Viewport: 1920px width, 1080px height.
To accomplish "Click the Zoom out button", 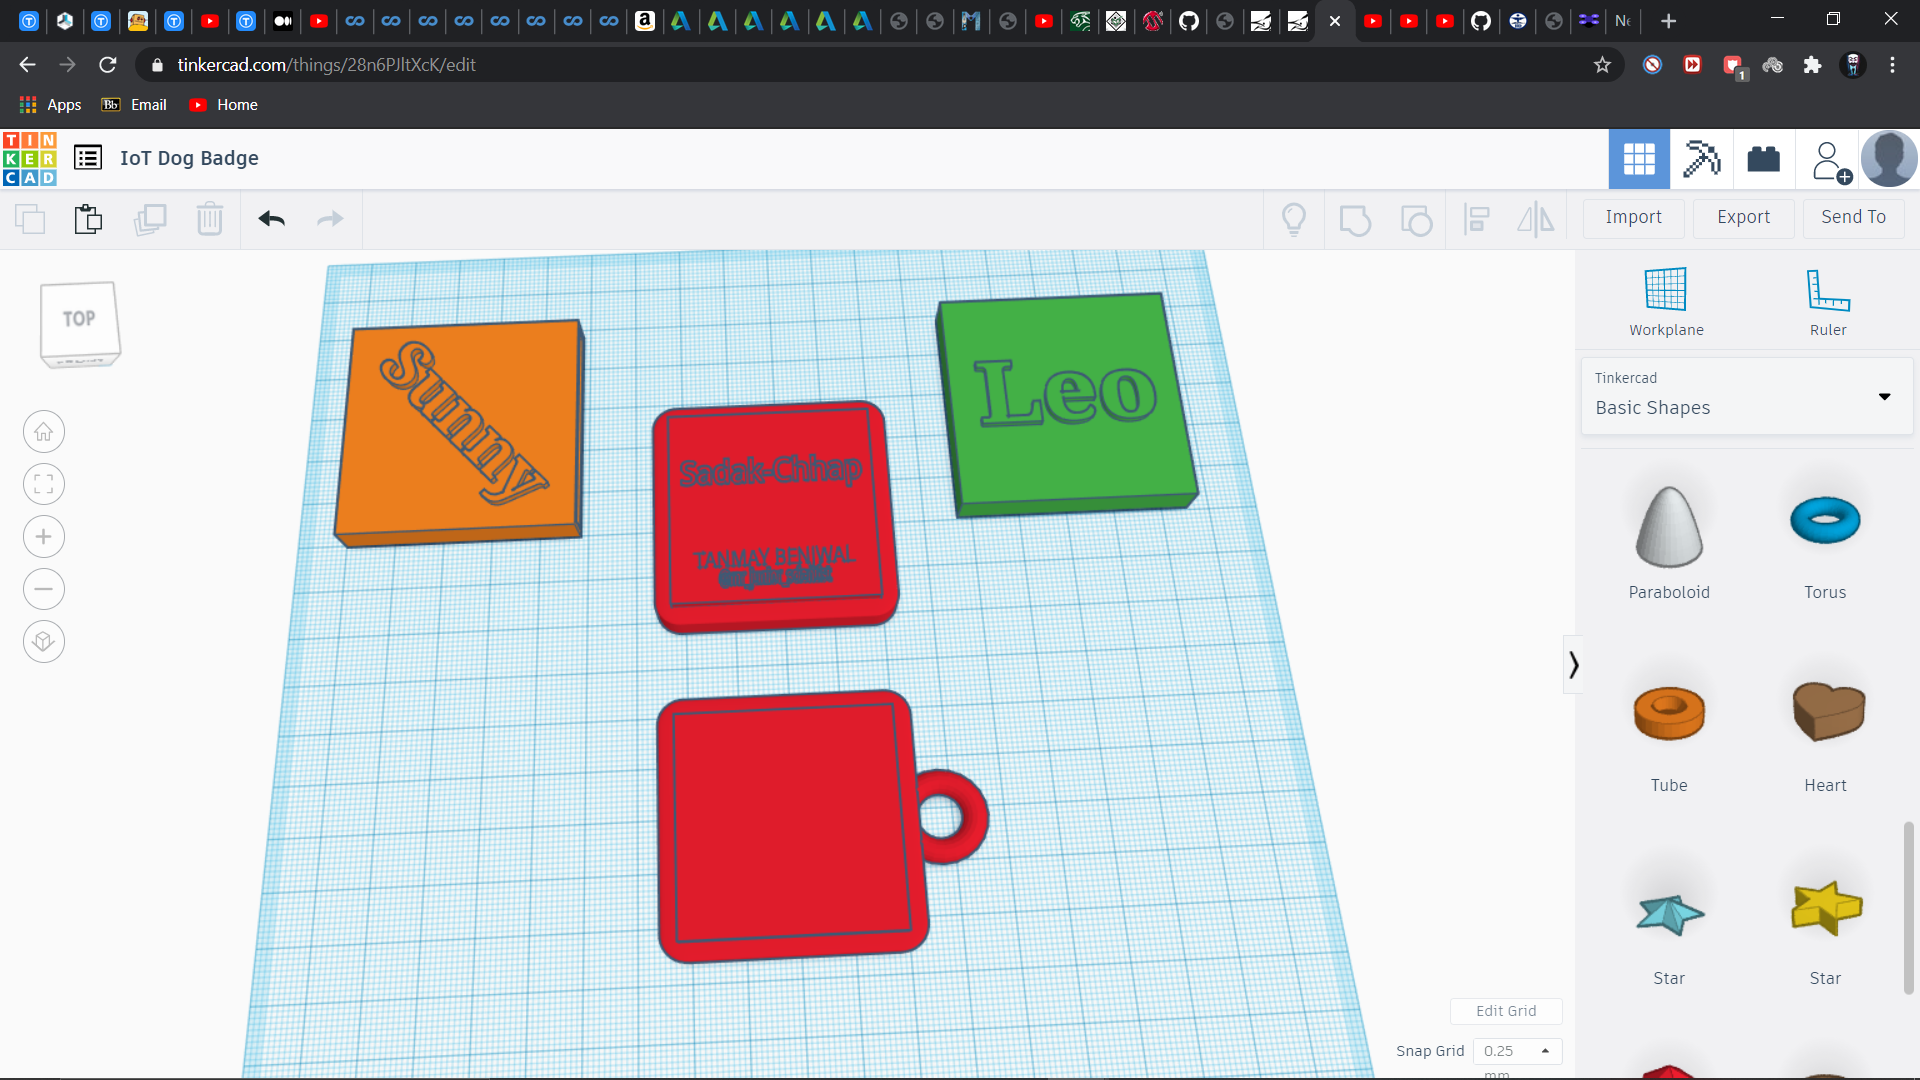I will click(x=44, y=589).
